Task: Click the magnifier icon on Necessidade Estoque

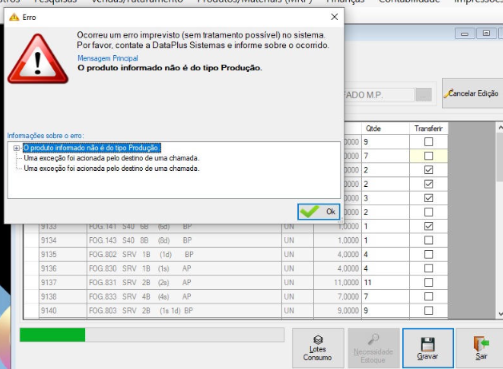Action: tap(373, 339)
